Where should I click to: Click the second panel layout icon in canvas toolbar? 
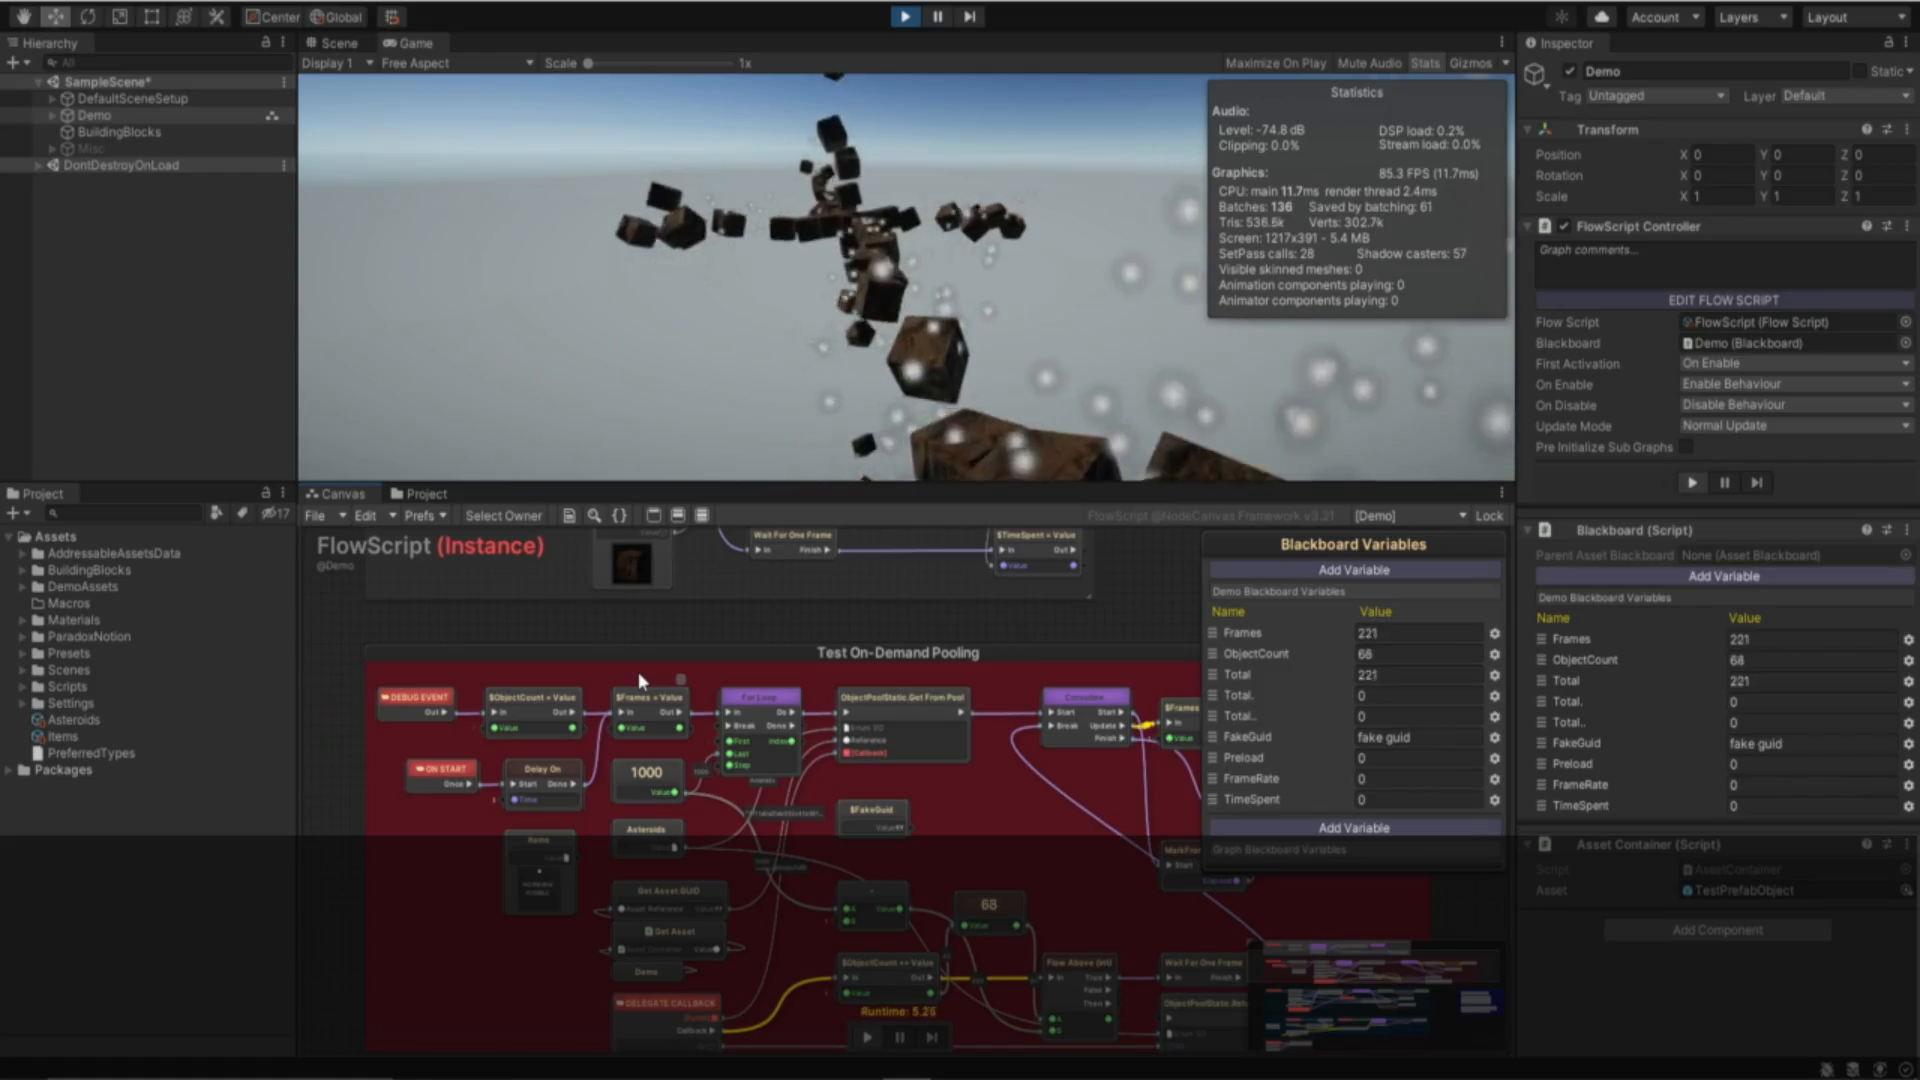677,516
